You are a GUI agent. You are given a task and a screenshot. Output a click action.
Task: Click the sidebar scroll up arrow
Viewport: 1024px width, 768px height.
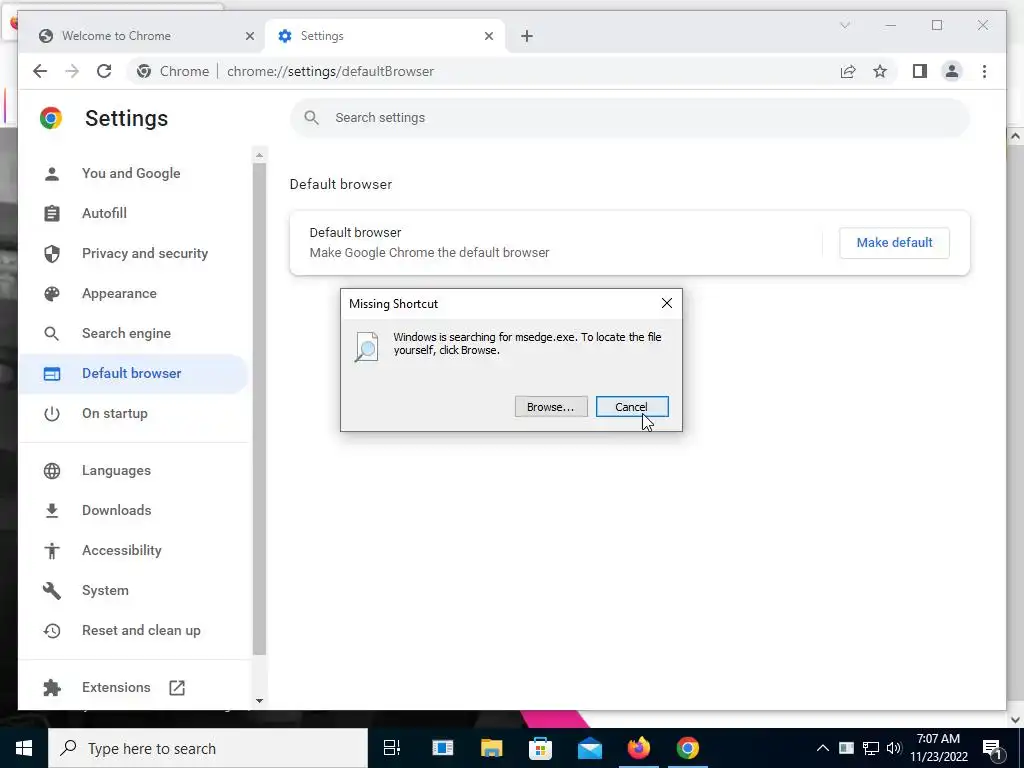(259, 155)
